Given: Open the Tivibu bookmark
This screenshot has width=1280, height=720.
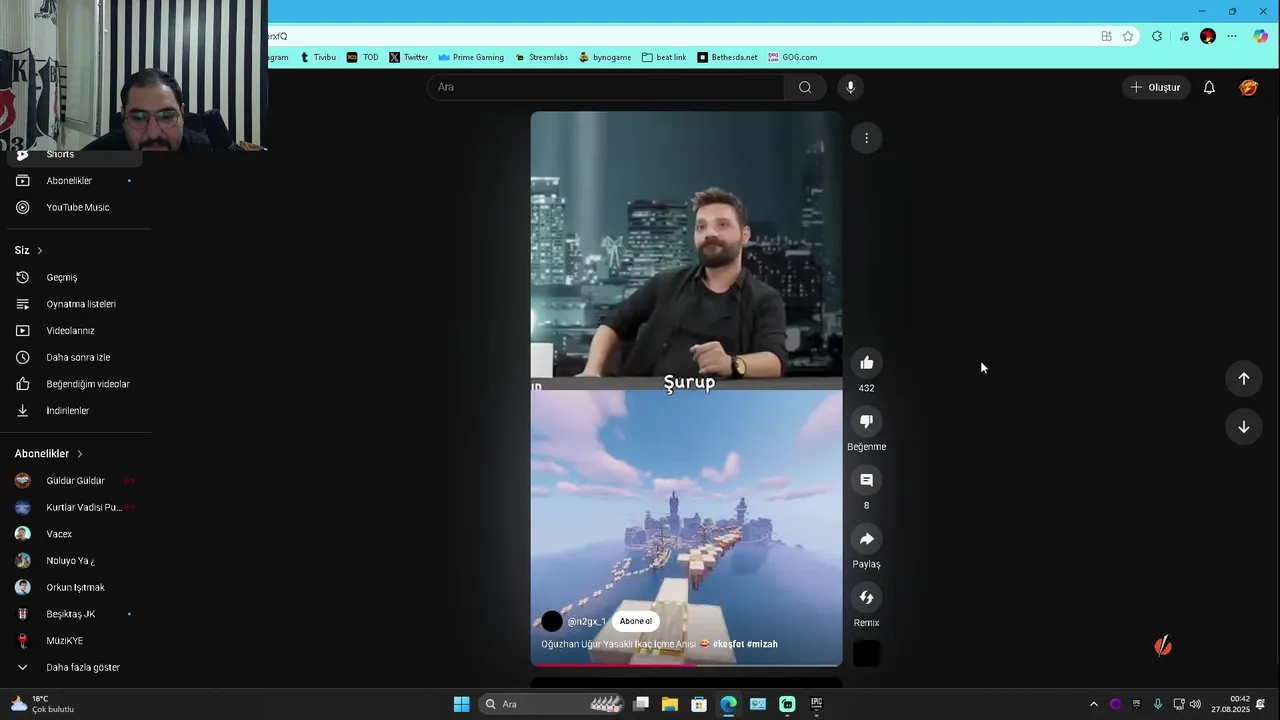Looking at the screenshot, I should pyautogui.click(x=317, y=57).
